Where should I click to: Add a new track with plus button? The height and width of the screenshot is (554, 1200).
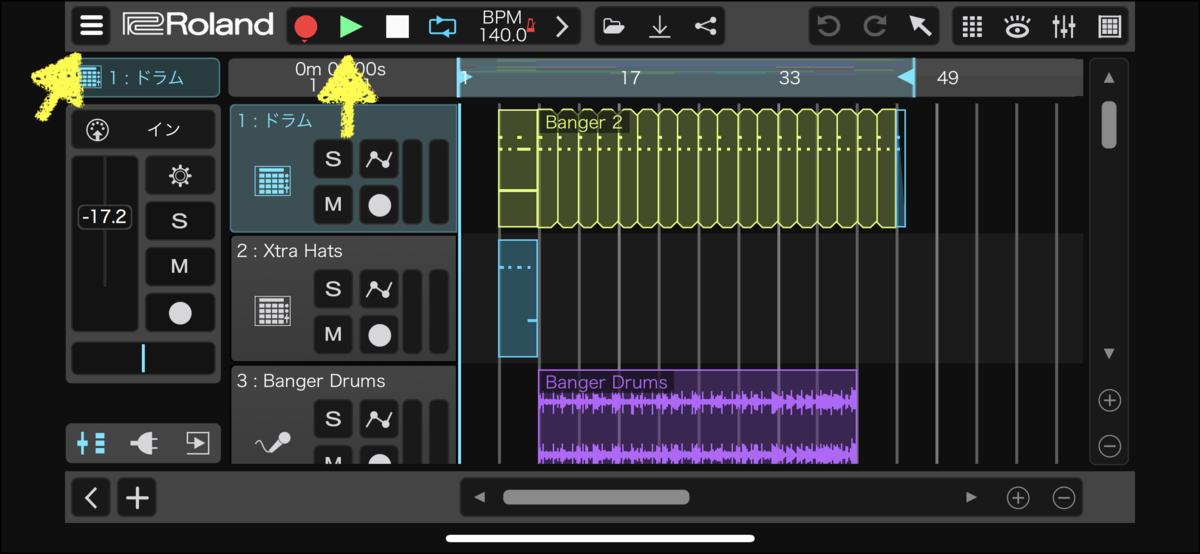(x=137, y=498)
